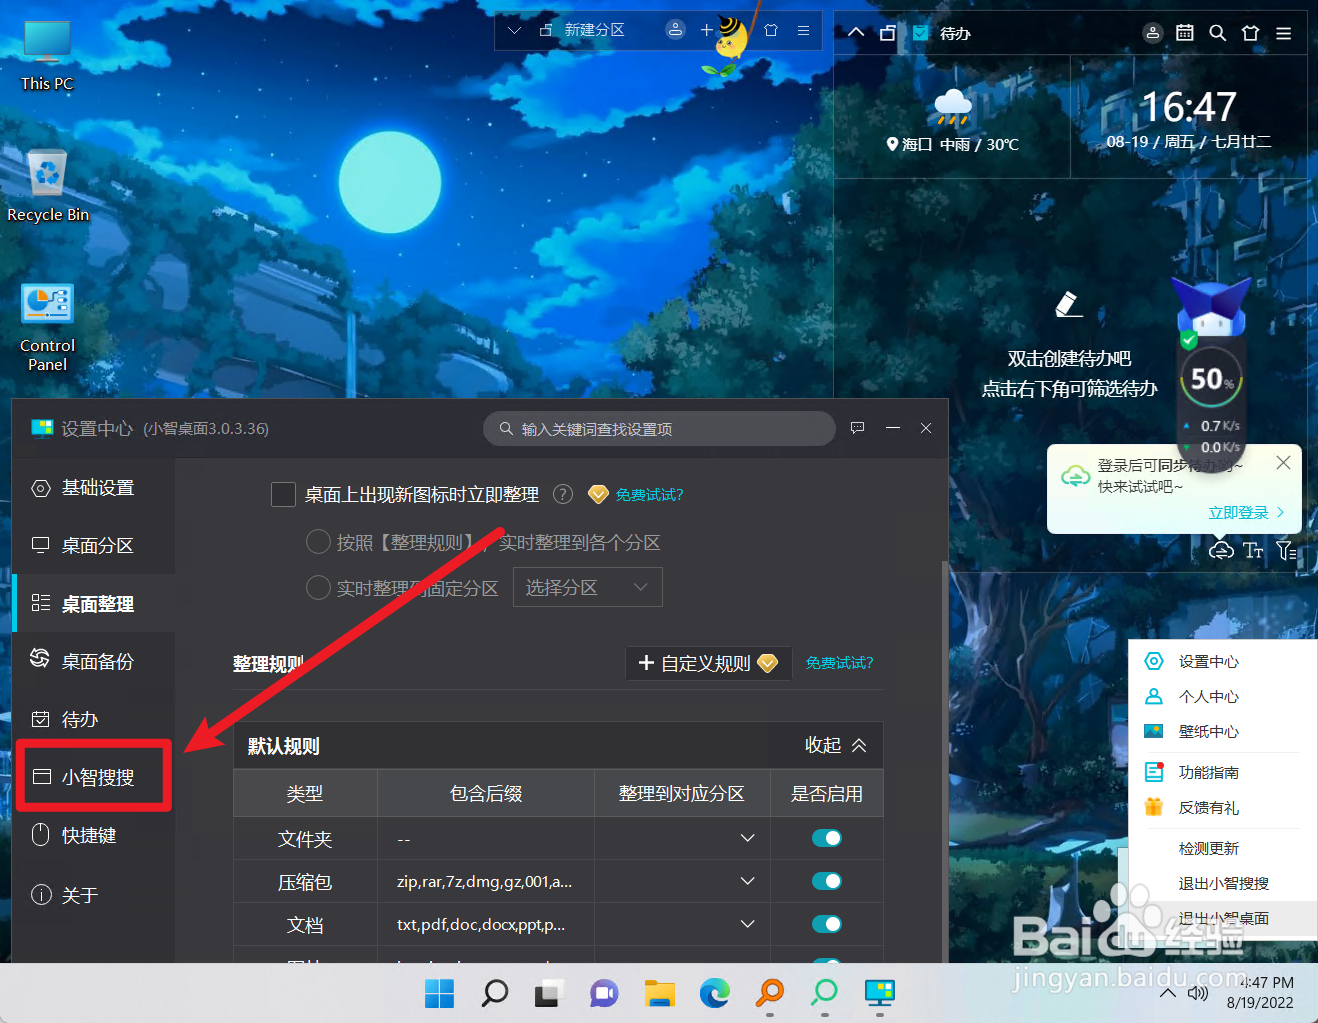This screenshot has width=1318, height=1023.
Task: Collapse default rules with 收起
Action: 836,745
